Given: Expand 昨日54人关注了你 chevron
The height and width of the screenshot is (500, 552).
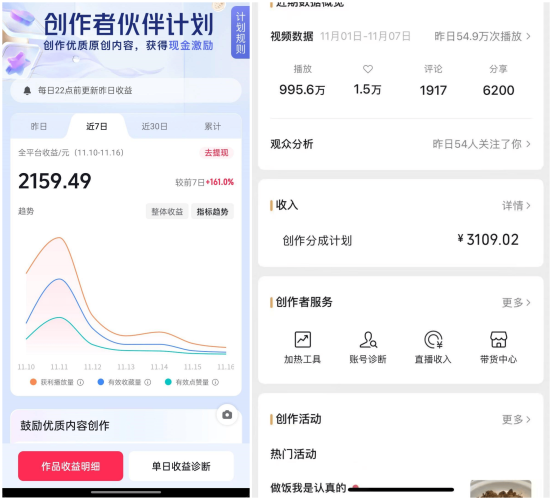Looking at the screenshot, I should click(x=528, y=144).
